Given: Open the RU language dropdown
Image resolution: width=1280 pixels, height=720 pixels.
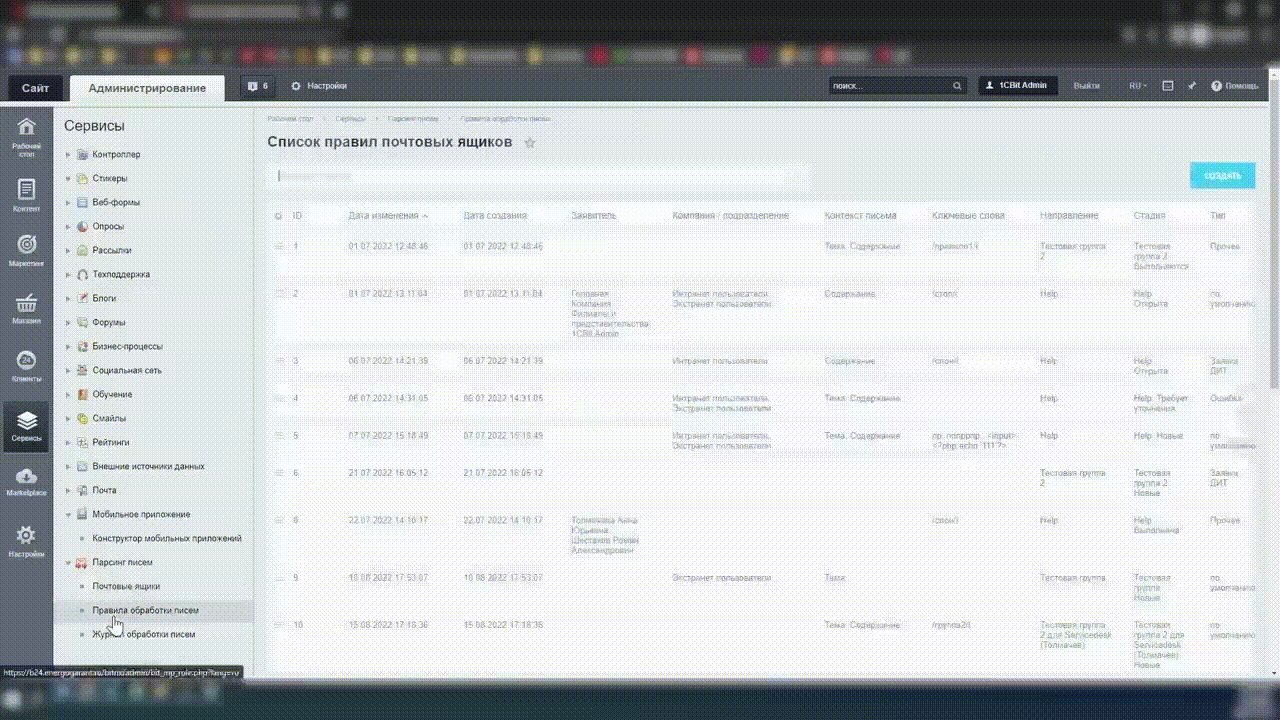Looking at the screenshot, I should (x=1138, y=86).
